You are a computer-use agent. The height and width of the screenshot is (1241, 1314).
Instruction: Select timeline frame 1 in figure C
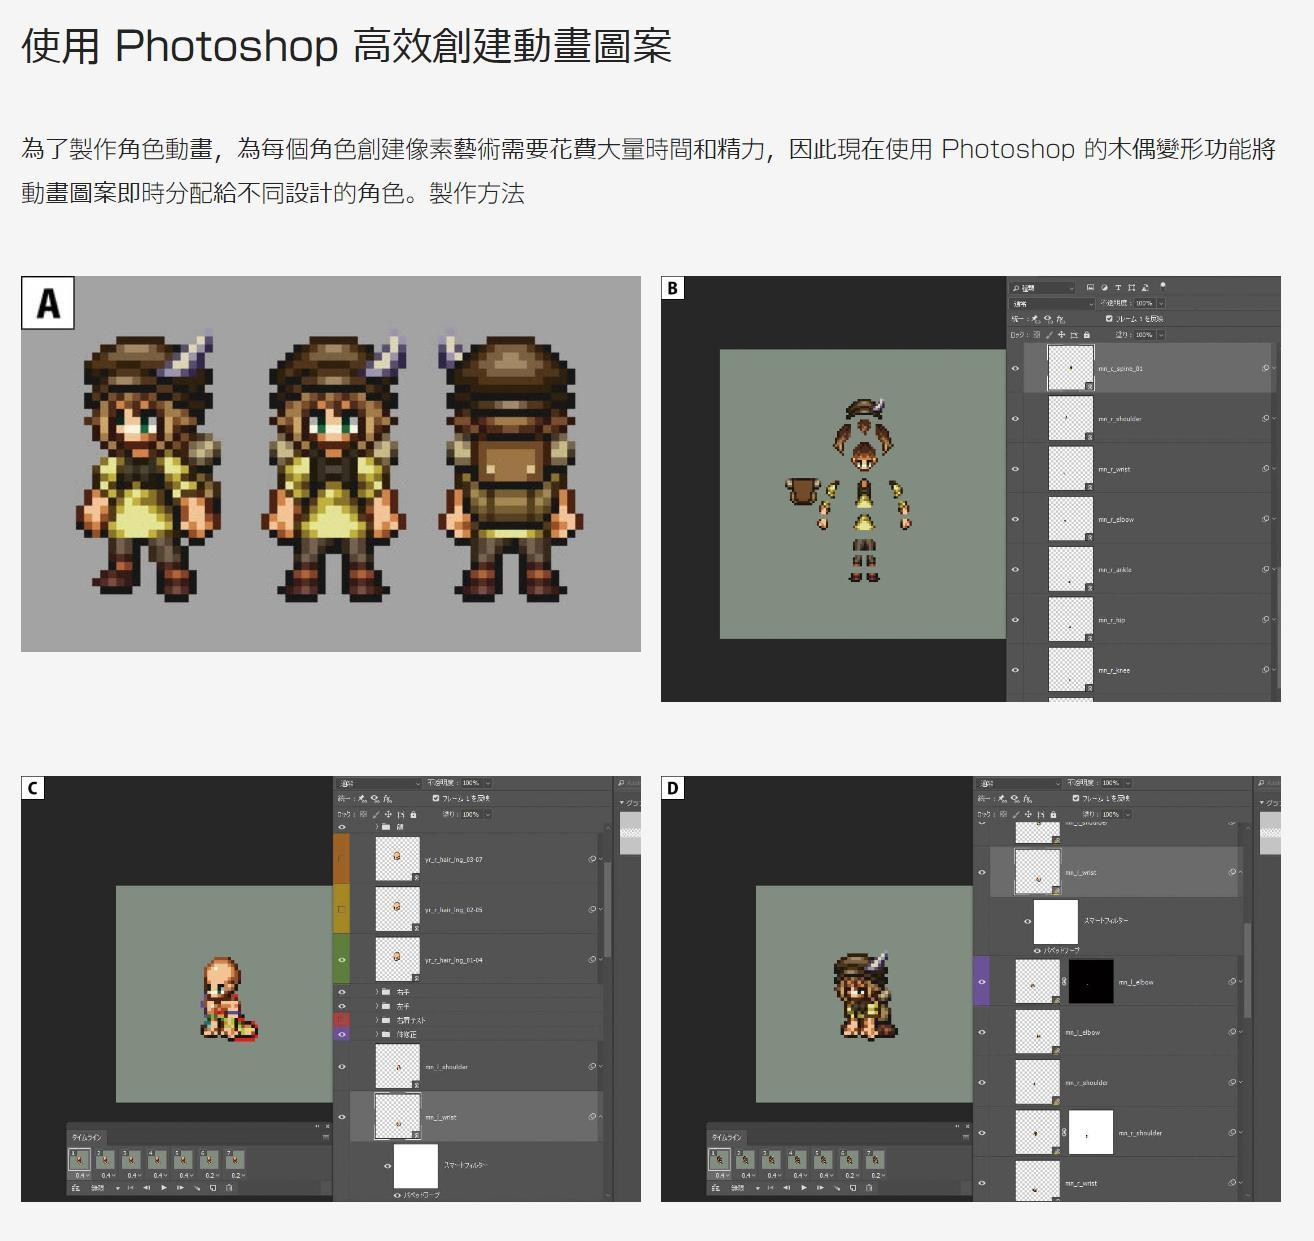[x=80, y=1160]
